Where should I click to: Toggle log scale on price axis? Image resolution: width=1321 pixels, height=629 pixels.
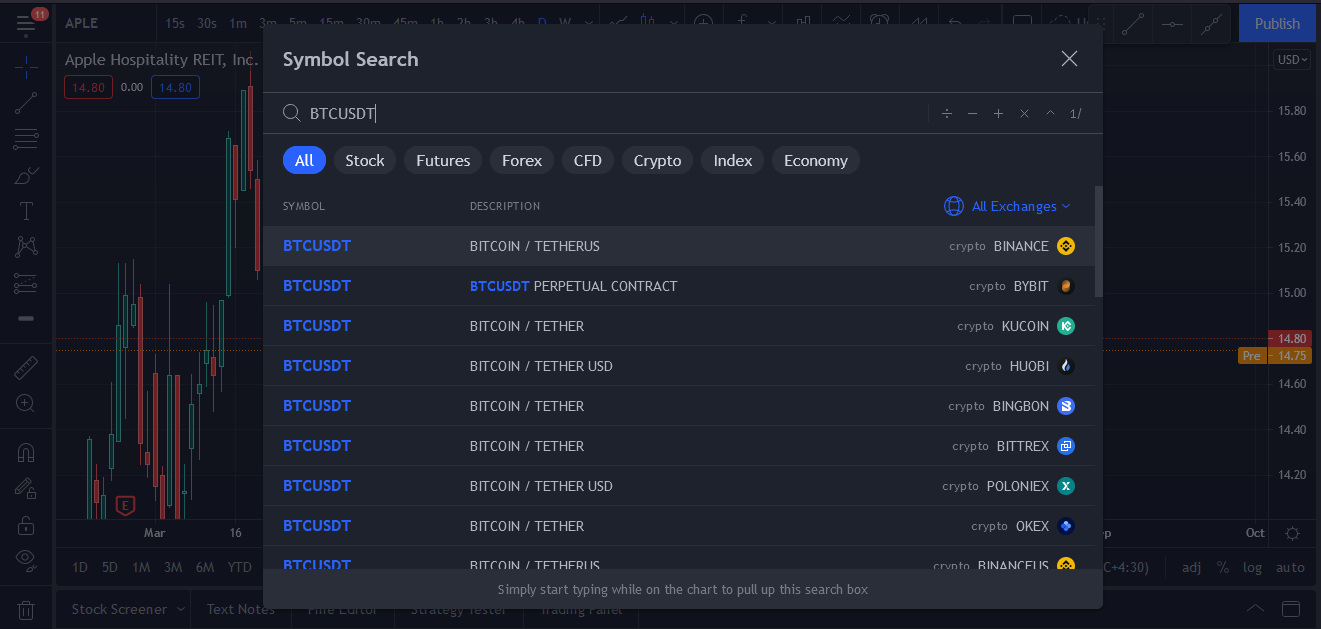(x=1252, y=567)
